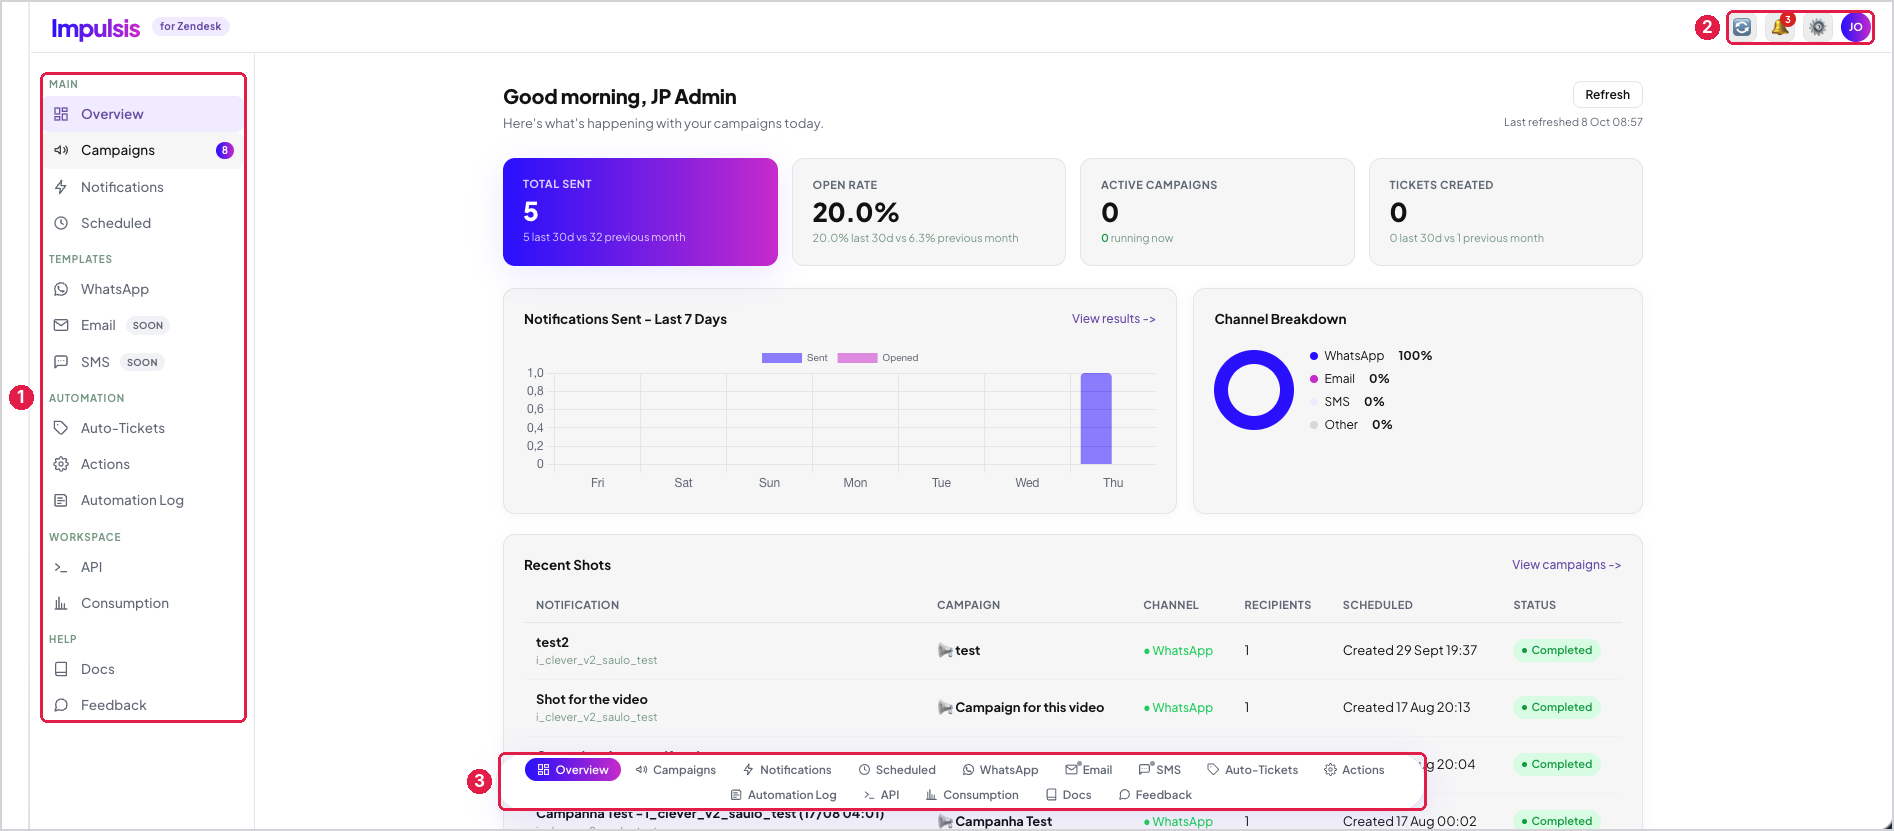
Task: Select Campaigns in the floating navigation bar
Action: (x=676, y=770)
